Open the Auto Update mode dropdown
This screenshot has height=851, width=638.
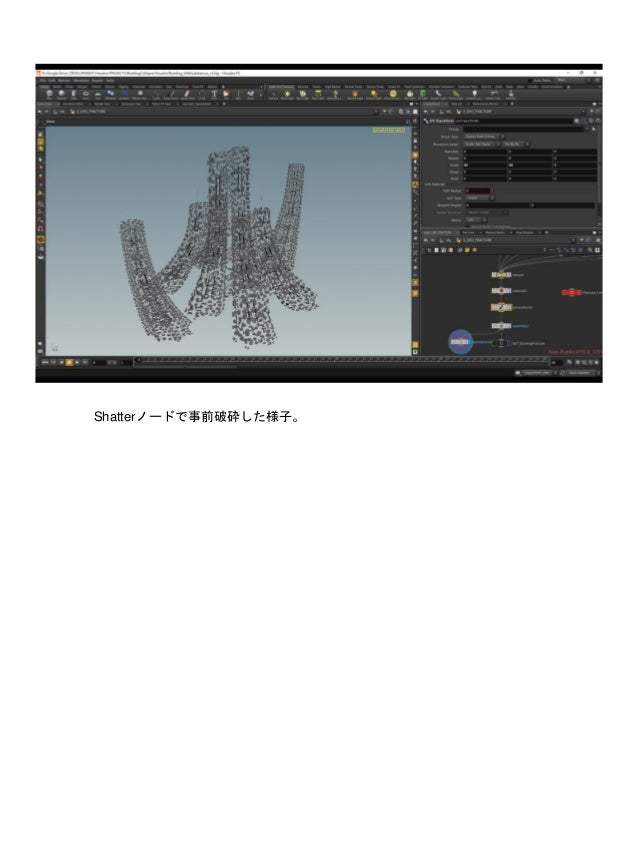coord(583,373)
